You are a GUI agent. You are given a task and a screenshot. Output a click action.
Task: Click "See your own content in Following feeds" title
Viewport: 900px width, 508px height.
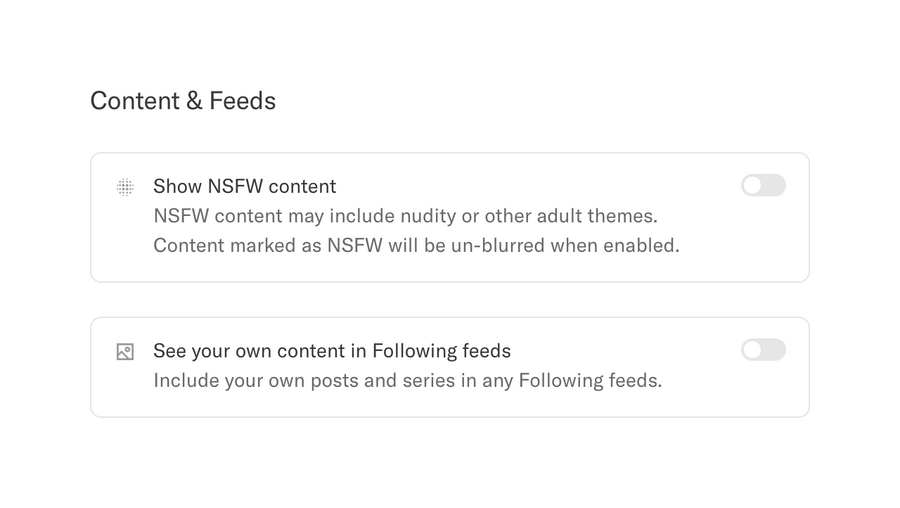tap(331, 351)
